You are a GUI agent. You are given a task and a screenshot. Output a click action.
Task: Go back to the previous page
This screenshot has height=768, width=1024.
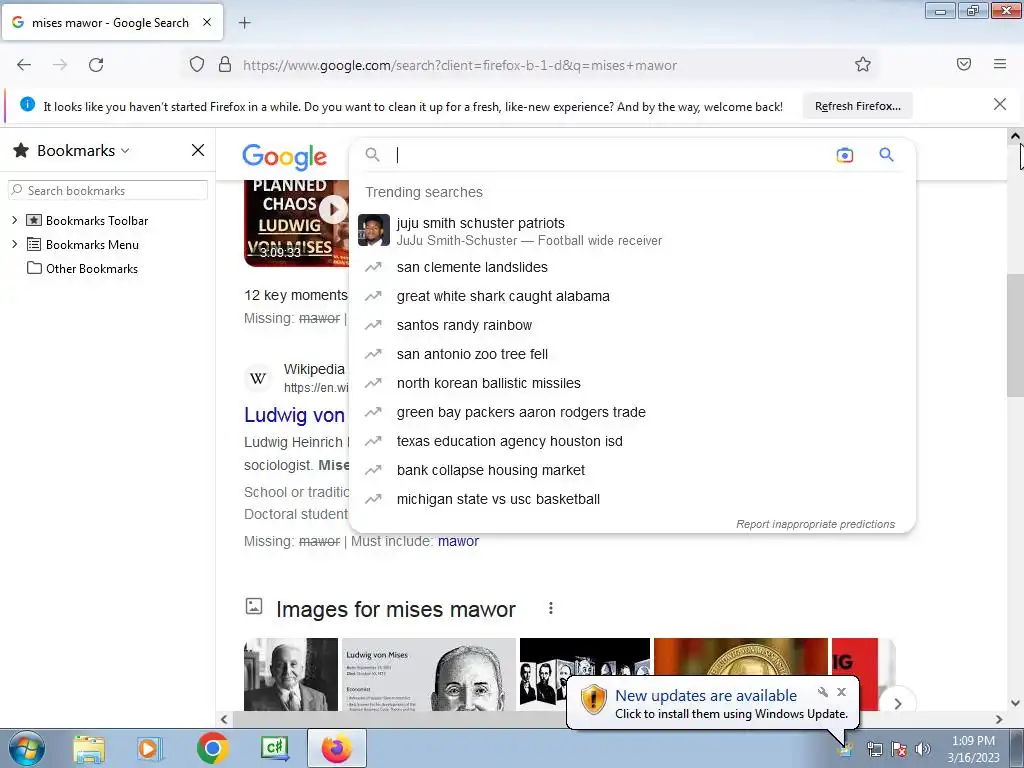(24, 65)
